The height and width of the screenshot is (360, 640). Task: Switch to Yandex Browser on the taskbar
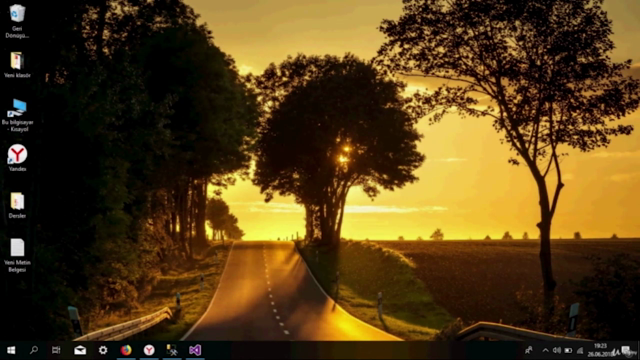(149, 350)
